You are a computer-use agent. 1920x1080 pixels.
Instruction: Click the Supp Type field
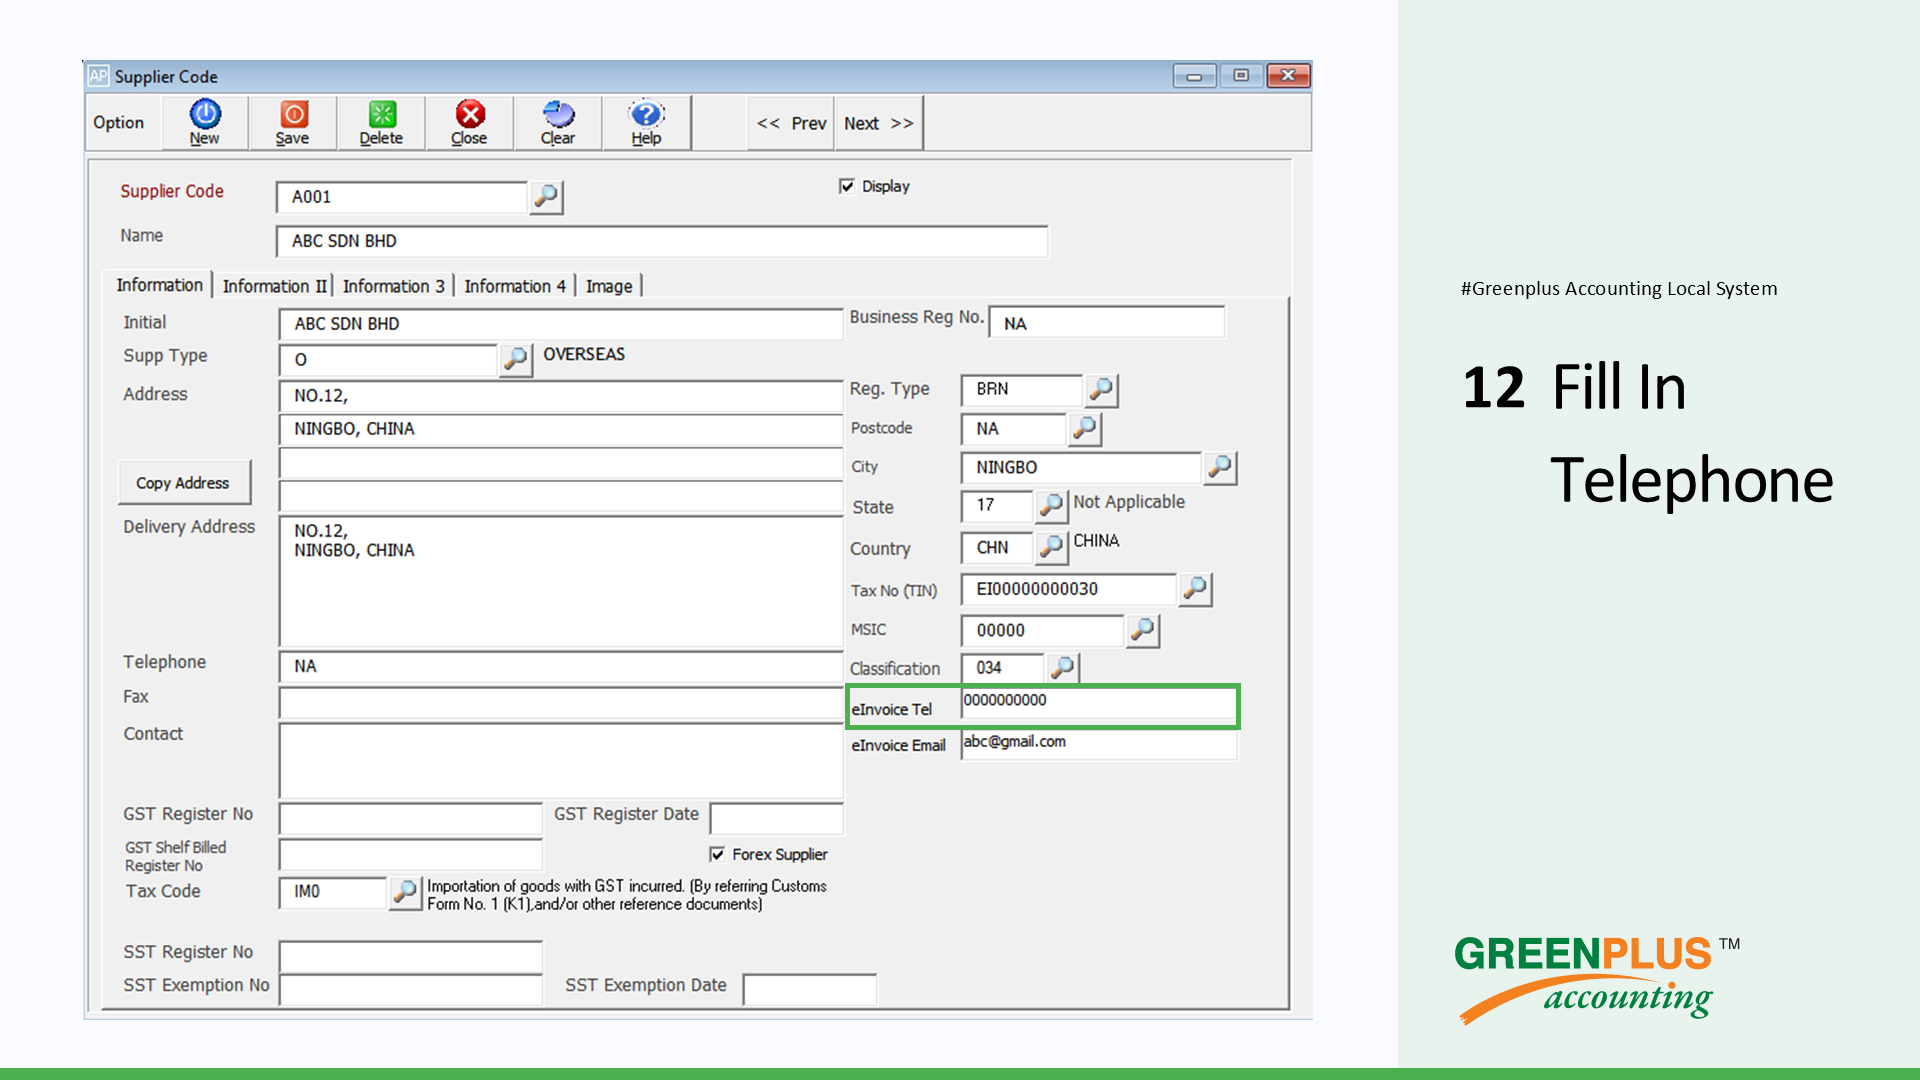tap(388, 360)
